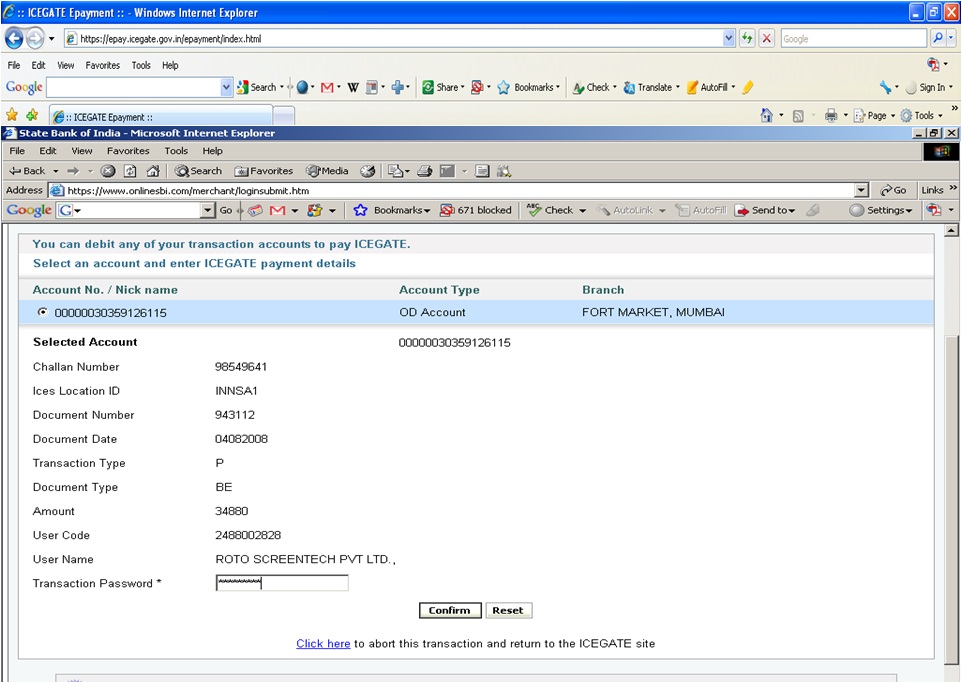Open Edit menu in State Bank window
The image size is (962, 682).
click(48, 151)
